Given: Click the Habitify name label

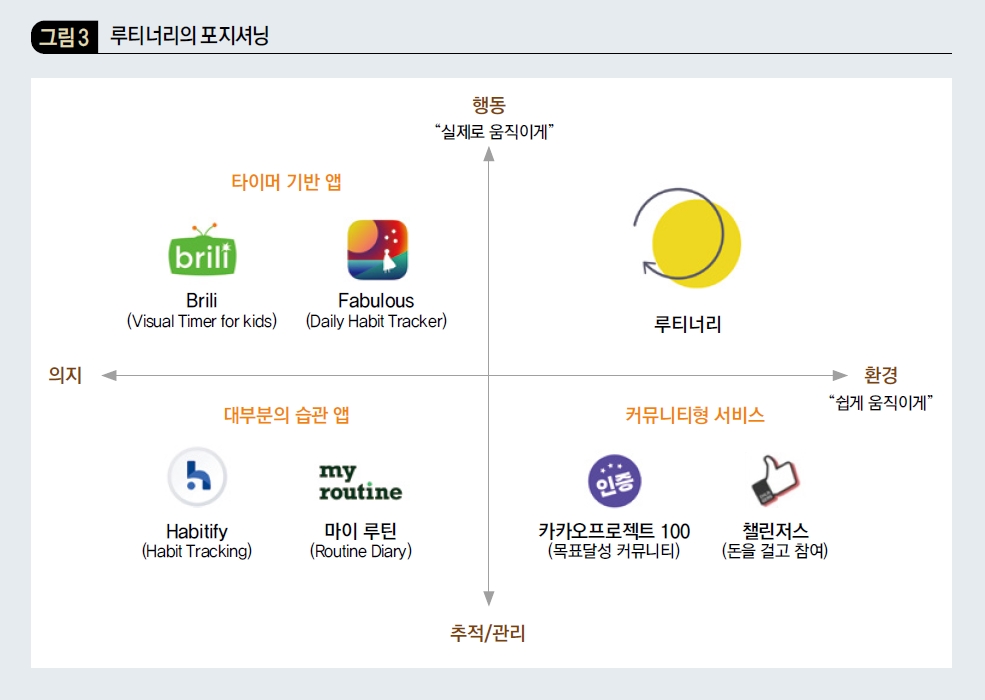Looking at the screenshot, I should [x=197, y=531].
